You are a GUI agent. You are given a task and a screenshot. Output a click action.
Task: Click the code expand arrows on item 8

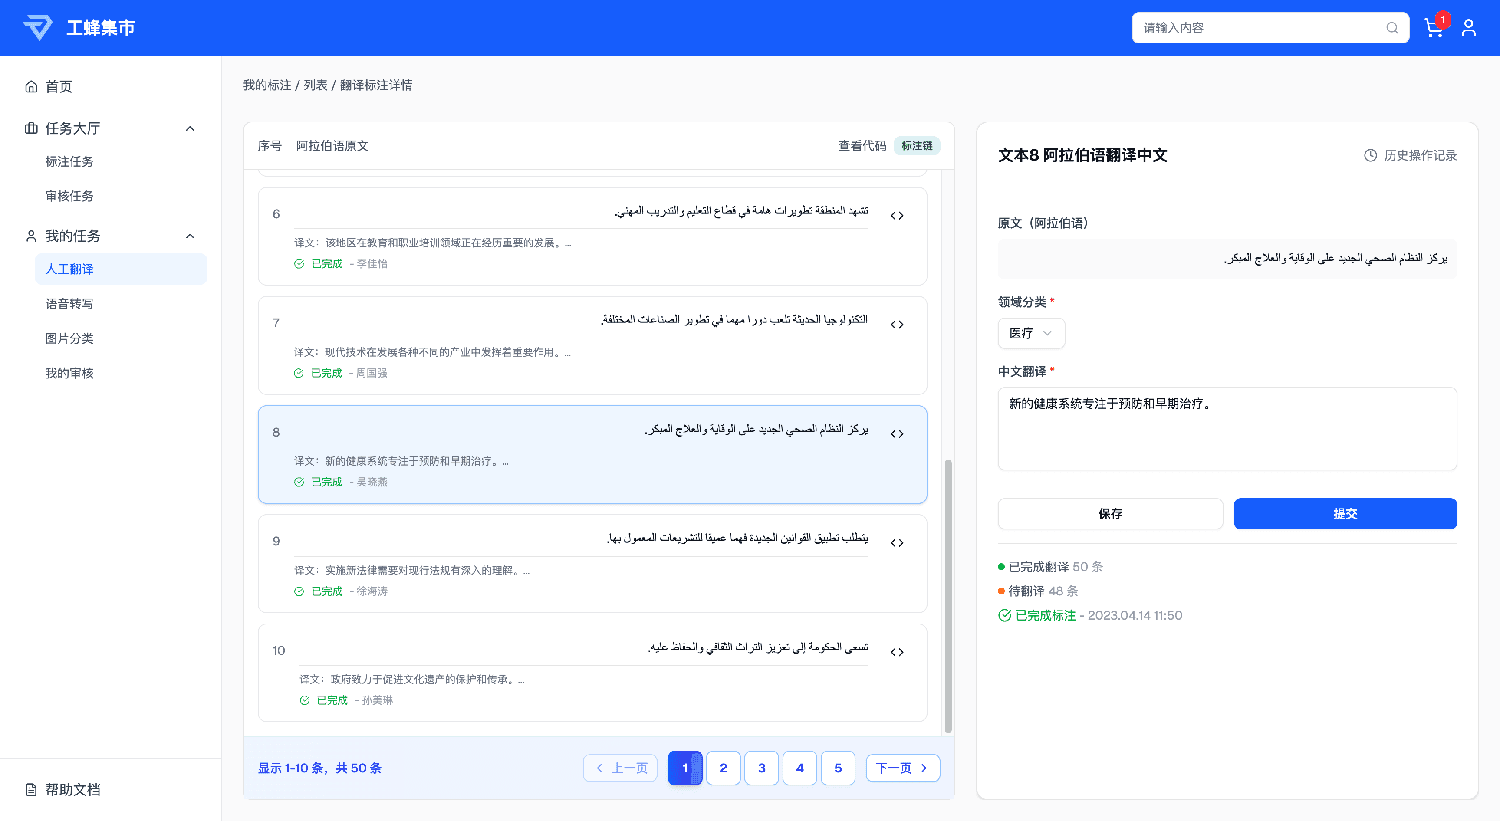click(897, 433)
